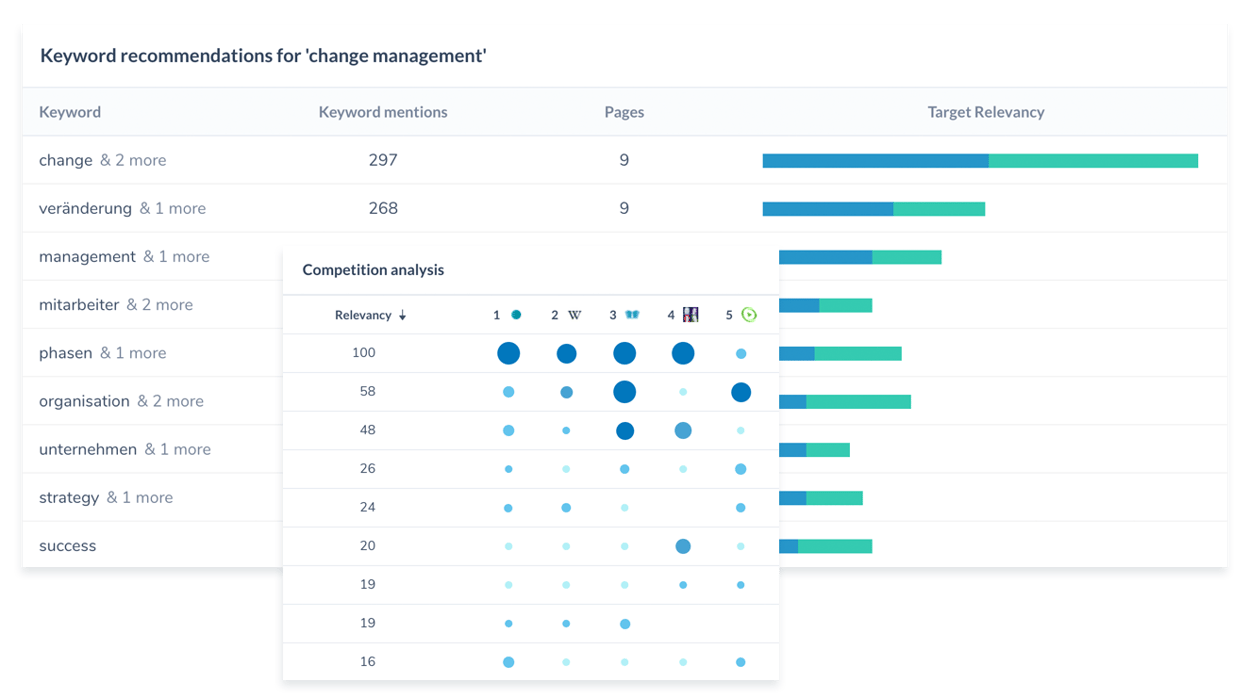Switch to the Competition analysis panel
This screenshot has height=698, width=1248.
(372, 270)
